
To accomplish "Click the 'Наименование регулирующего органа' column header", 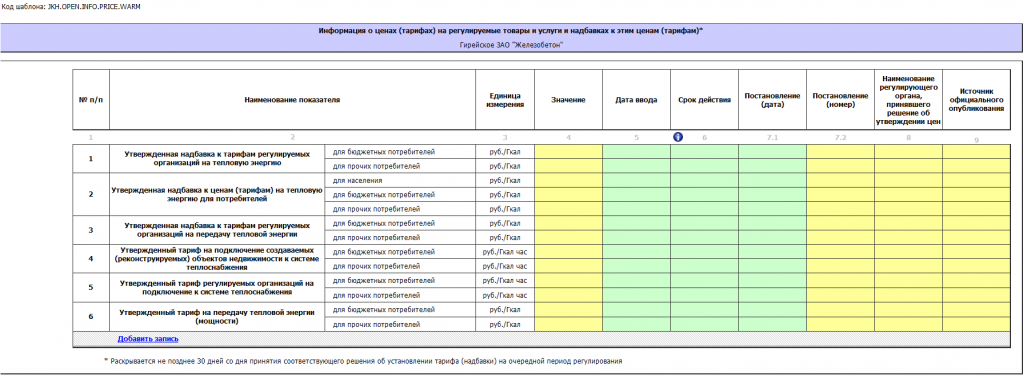I will point(908,100).
